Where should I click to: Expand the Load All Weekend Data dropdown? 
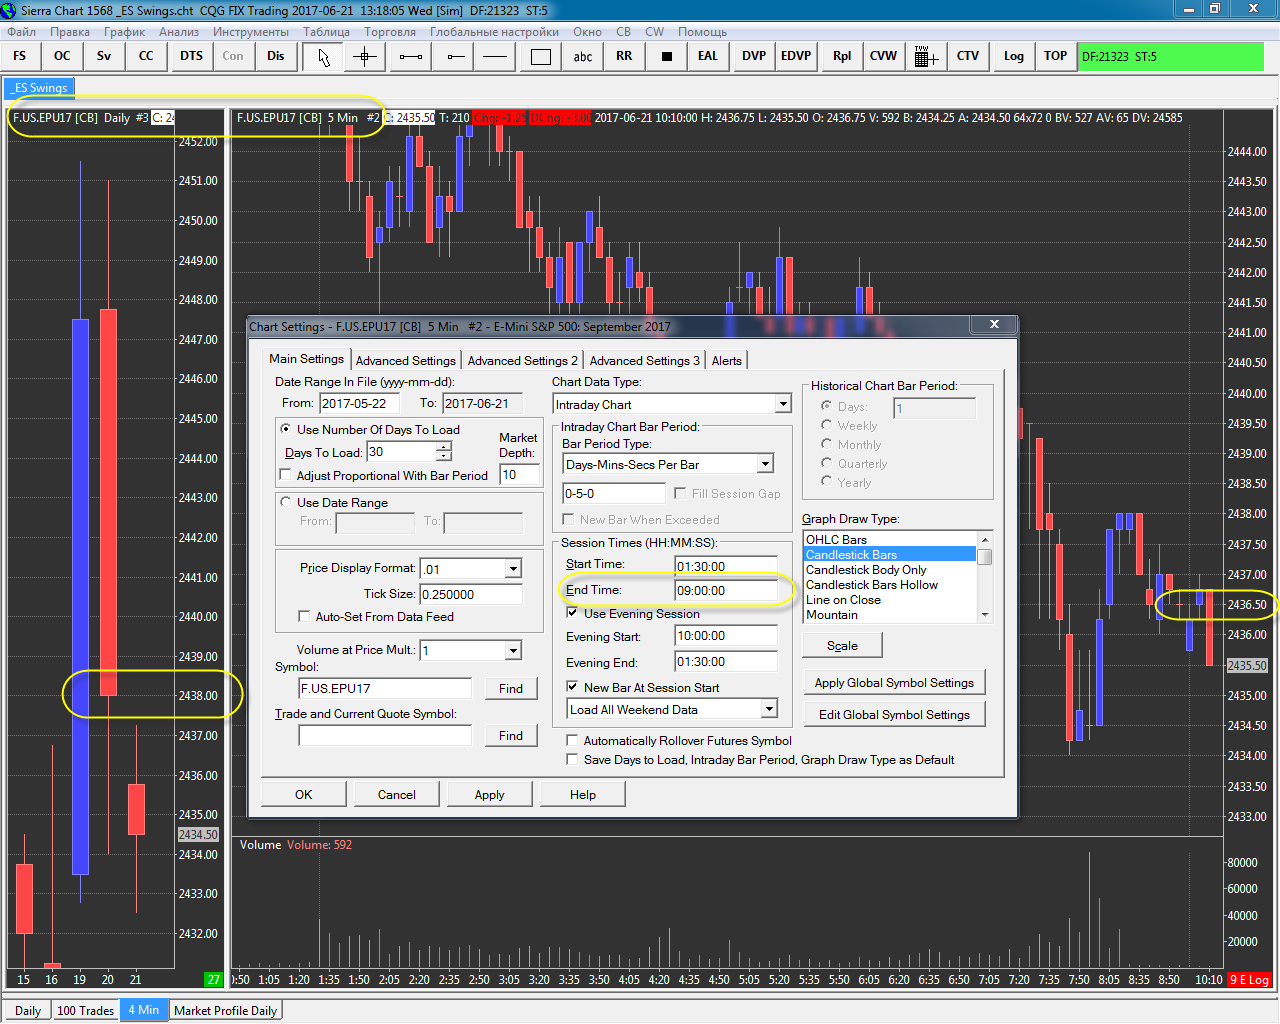tap(768, 709)
